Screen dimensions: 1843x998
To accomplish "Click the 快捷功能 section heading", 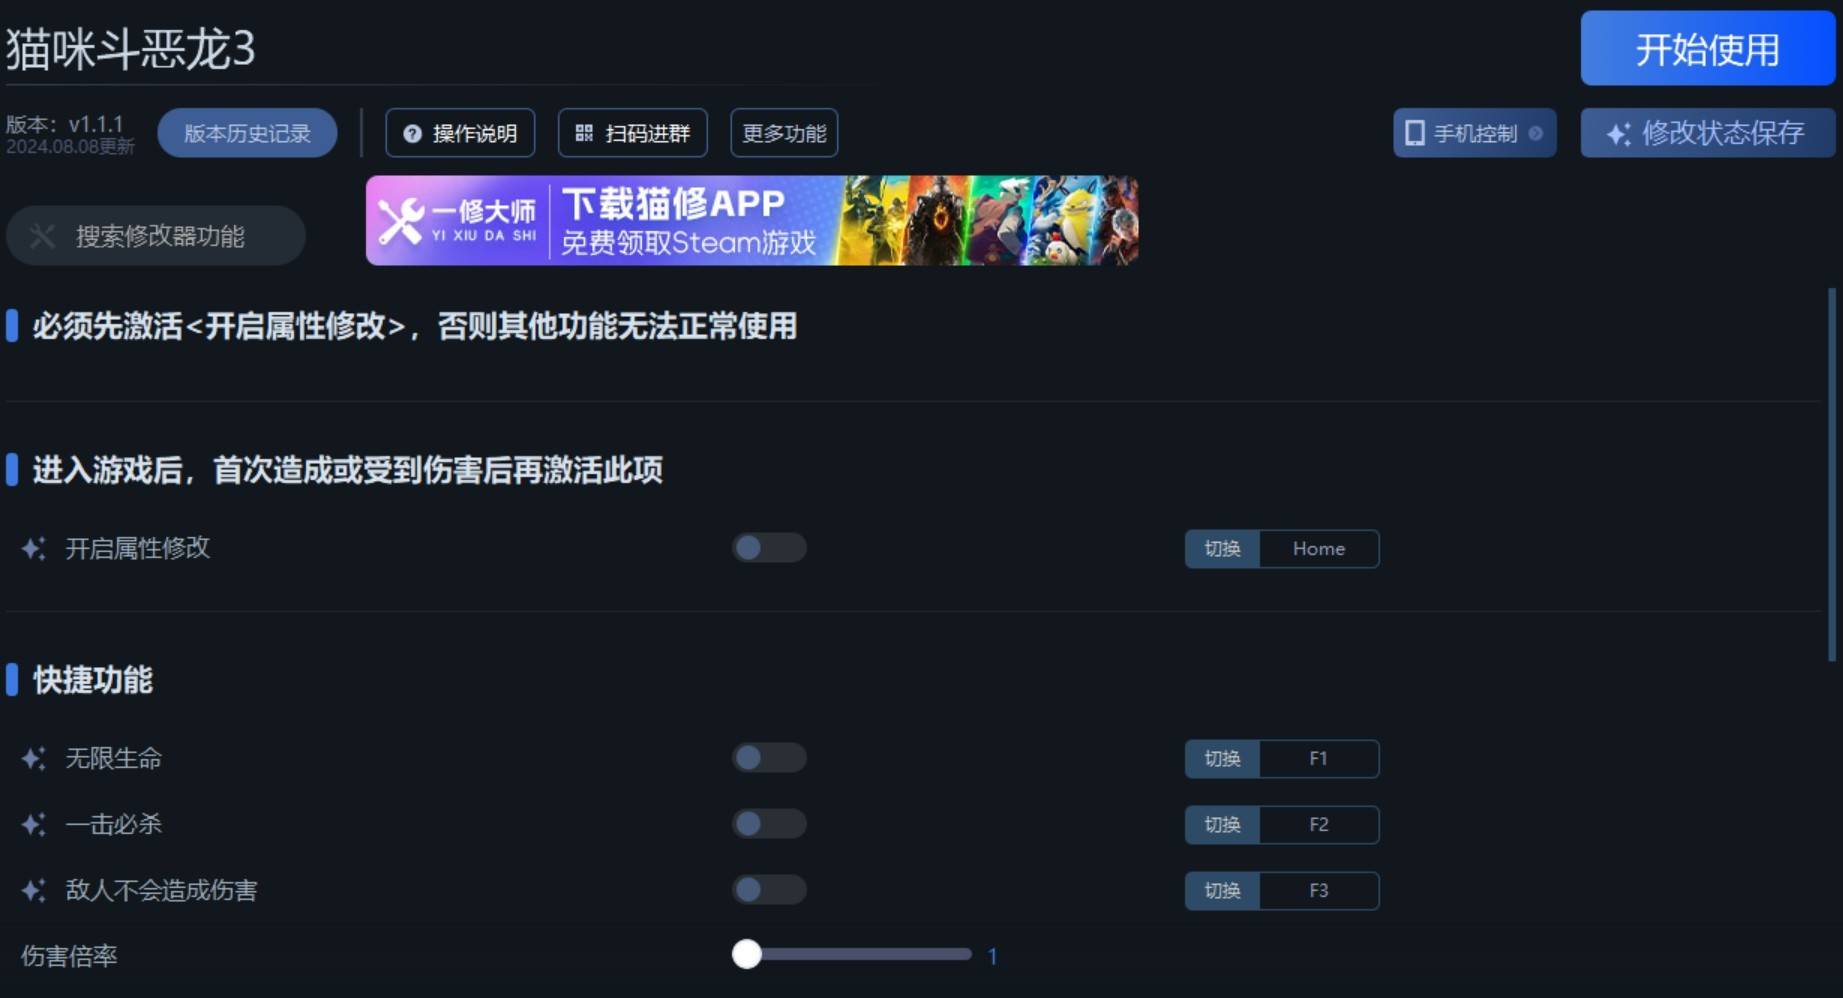I will [x=93, y=680].
